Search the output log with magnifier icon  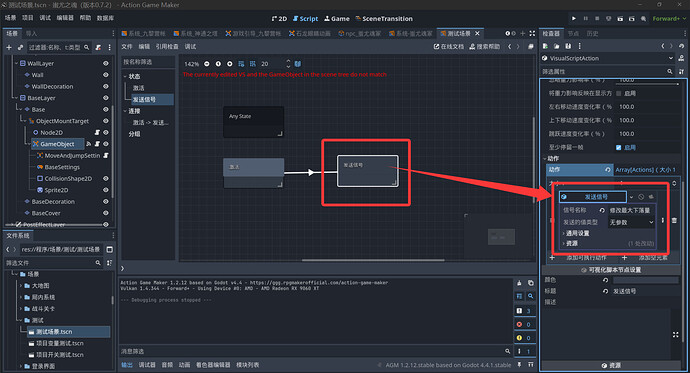point(531,296)
